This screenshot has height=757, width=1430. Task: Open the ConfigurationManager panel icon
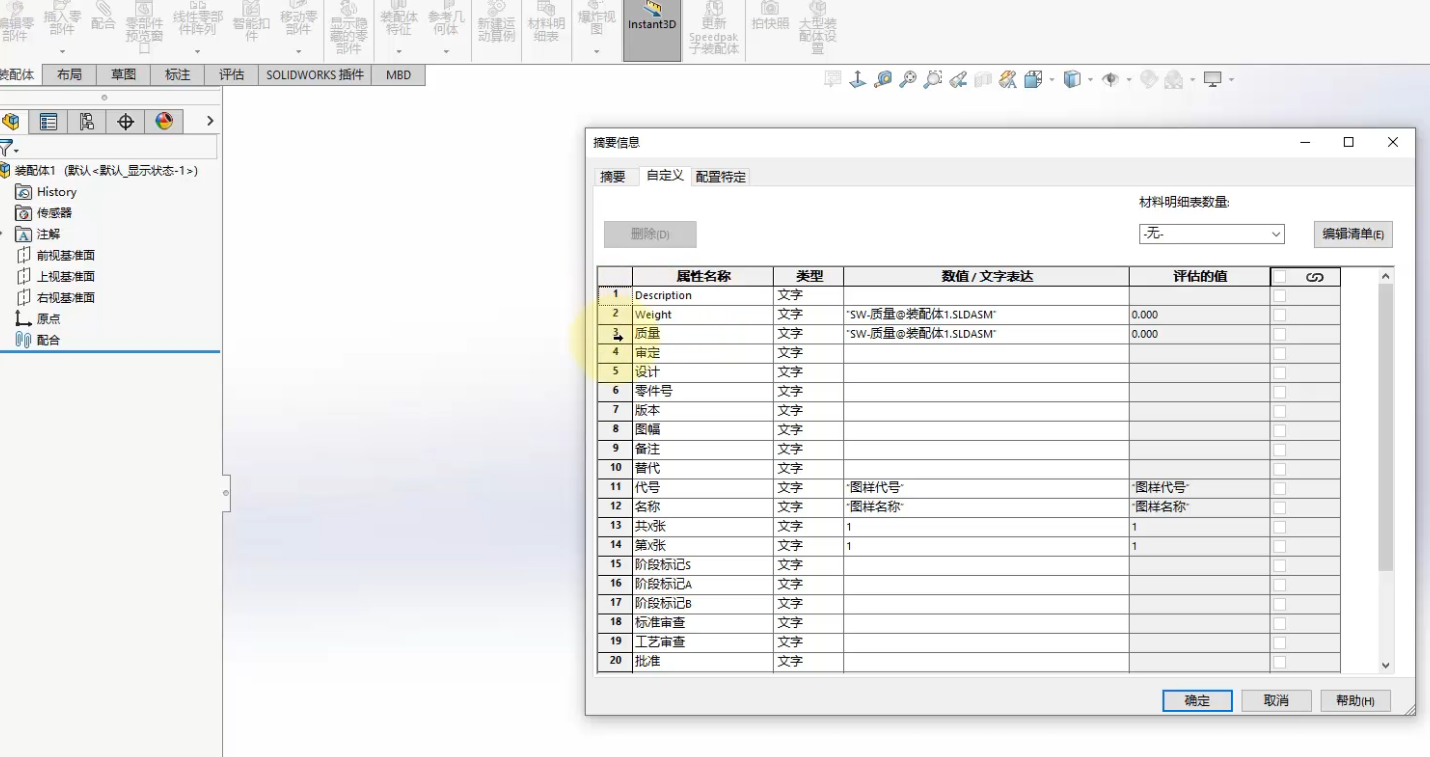pyautogui.click(x=87, y=122)
